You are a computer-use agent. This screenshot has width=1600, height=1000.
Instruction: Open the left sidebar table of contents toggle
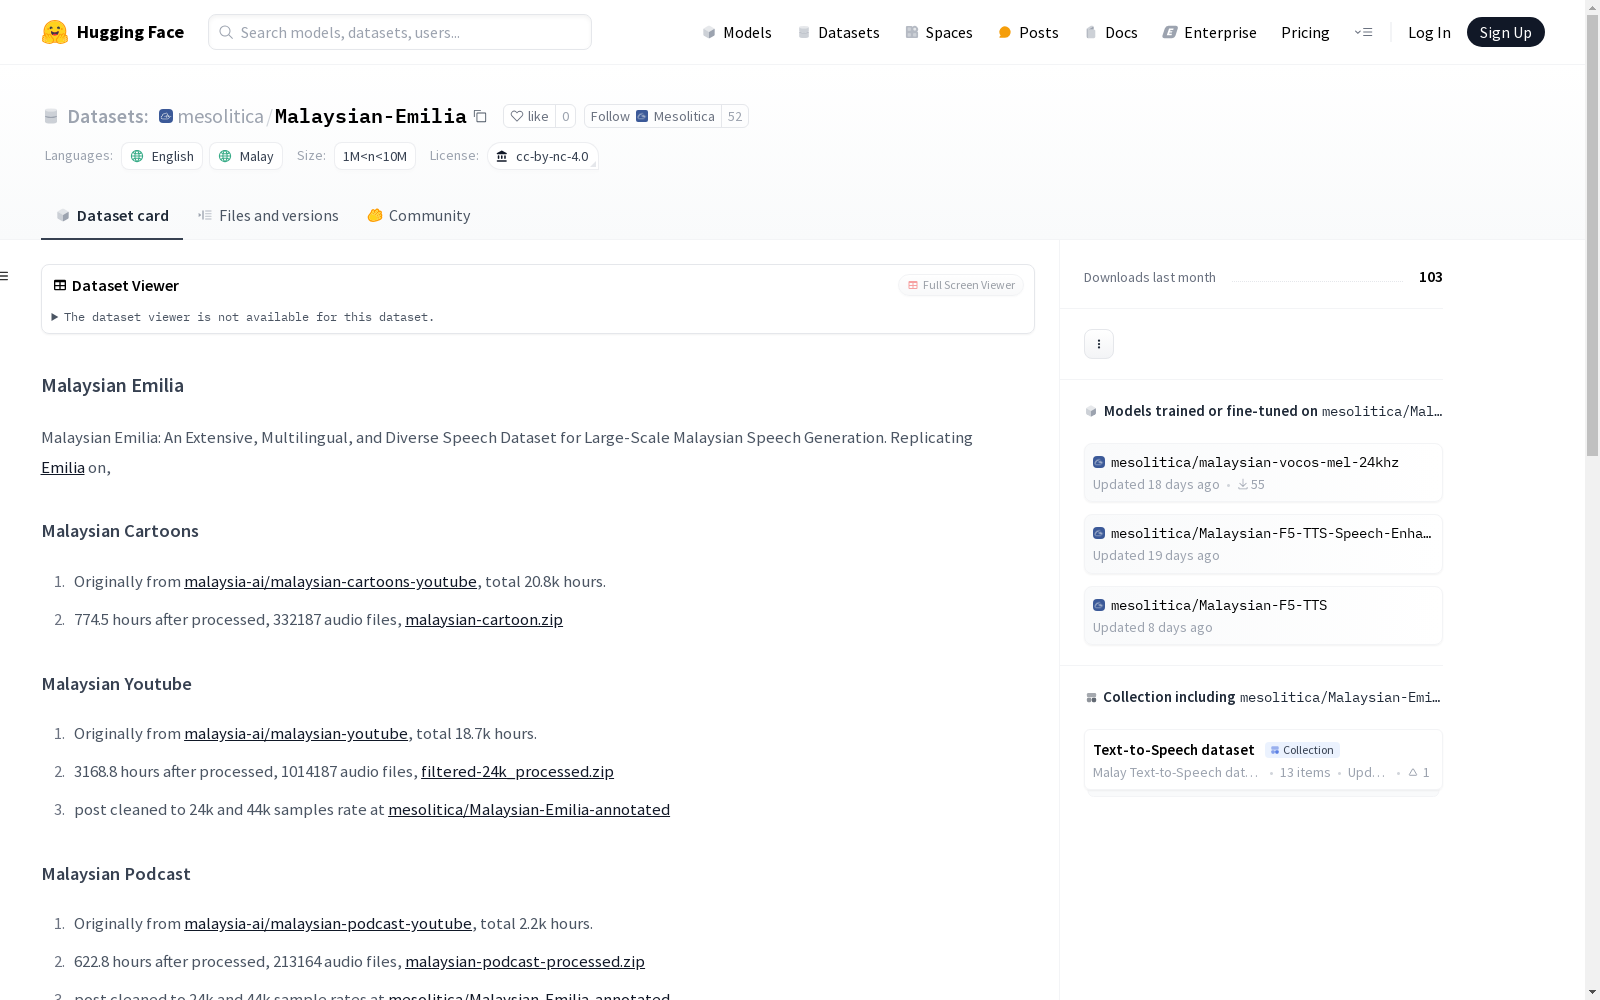5,276
